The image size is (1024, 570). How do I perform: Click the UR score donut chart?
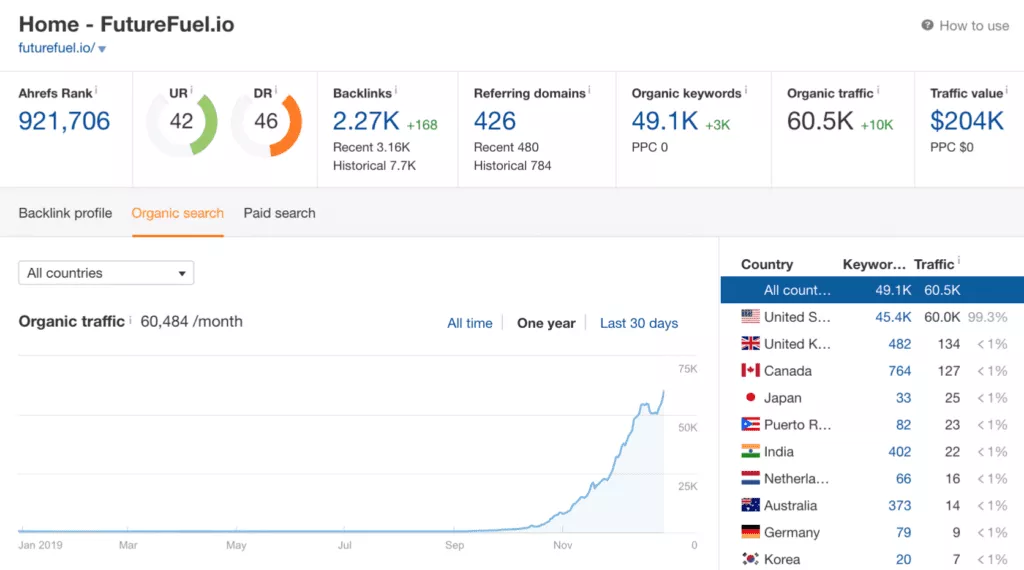182,122
